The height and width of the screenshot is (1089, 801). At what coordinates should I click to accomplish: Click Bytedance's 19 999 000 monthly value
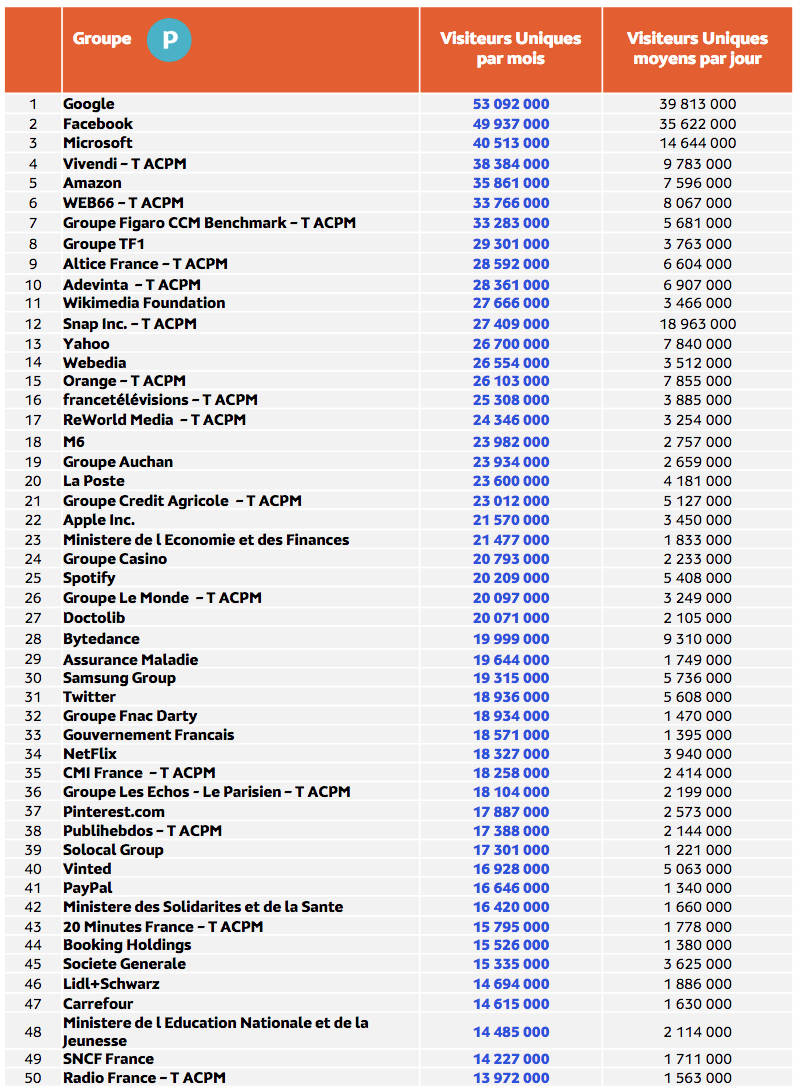[509, 638]
